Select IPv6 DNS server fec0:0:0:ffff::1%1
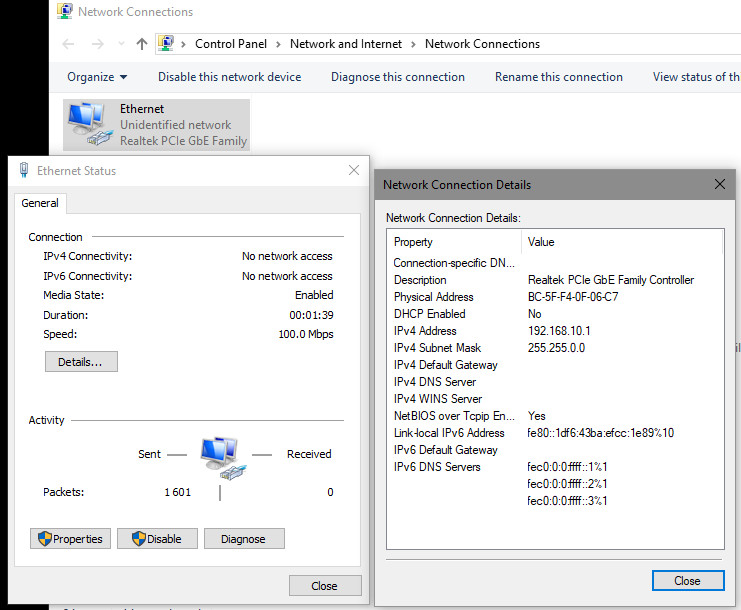 pyautogui.click(x=568, y=467)
